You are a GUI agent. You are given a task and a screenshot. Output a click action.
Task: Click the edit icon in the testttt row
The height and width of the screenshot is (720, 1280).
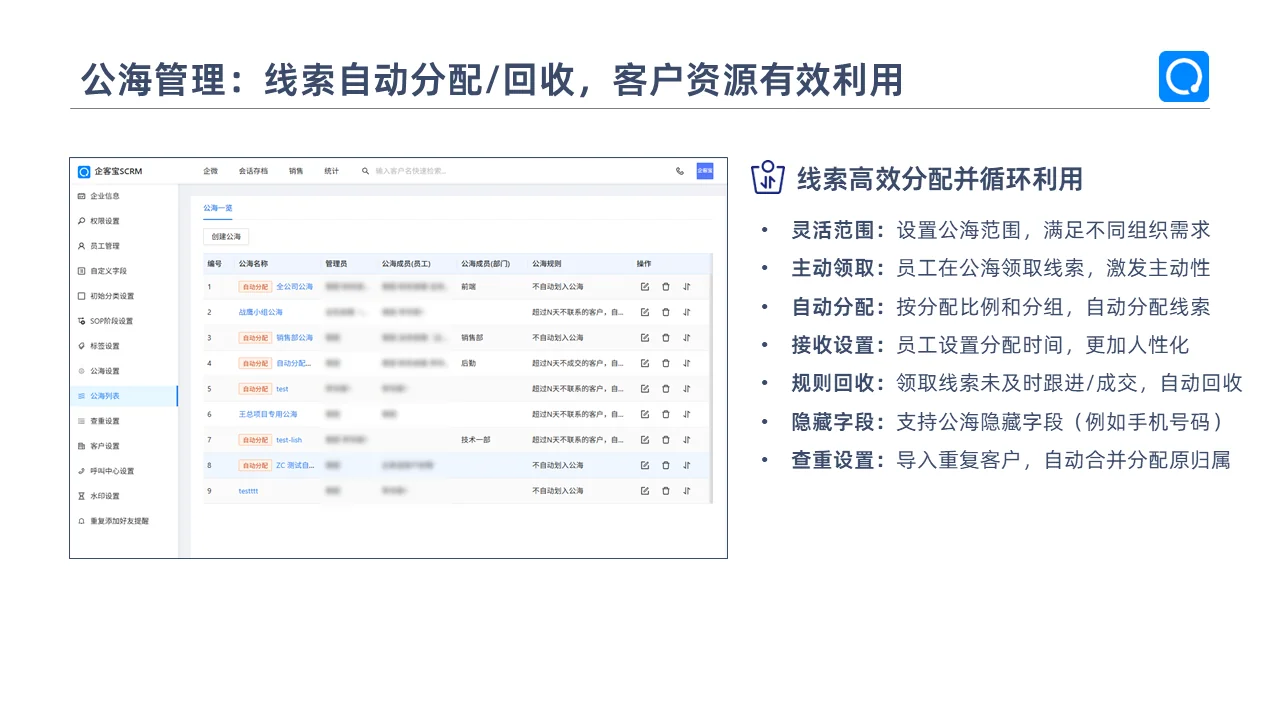click(x=645, y=491)
